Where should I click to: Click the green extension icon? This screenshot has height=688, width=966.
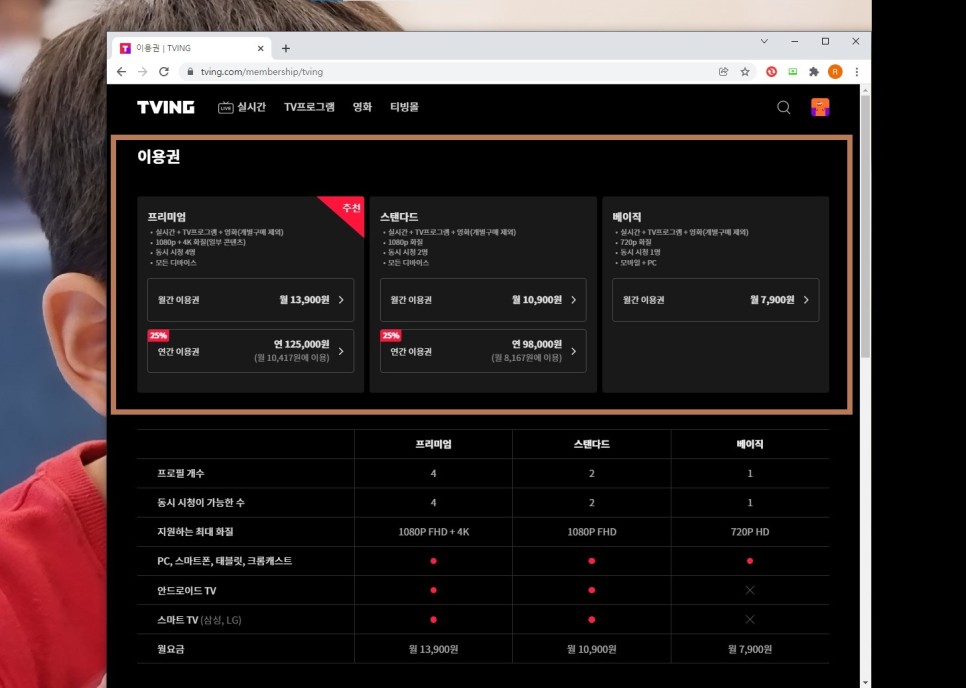(793, 71)
